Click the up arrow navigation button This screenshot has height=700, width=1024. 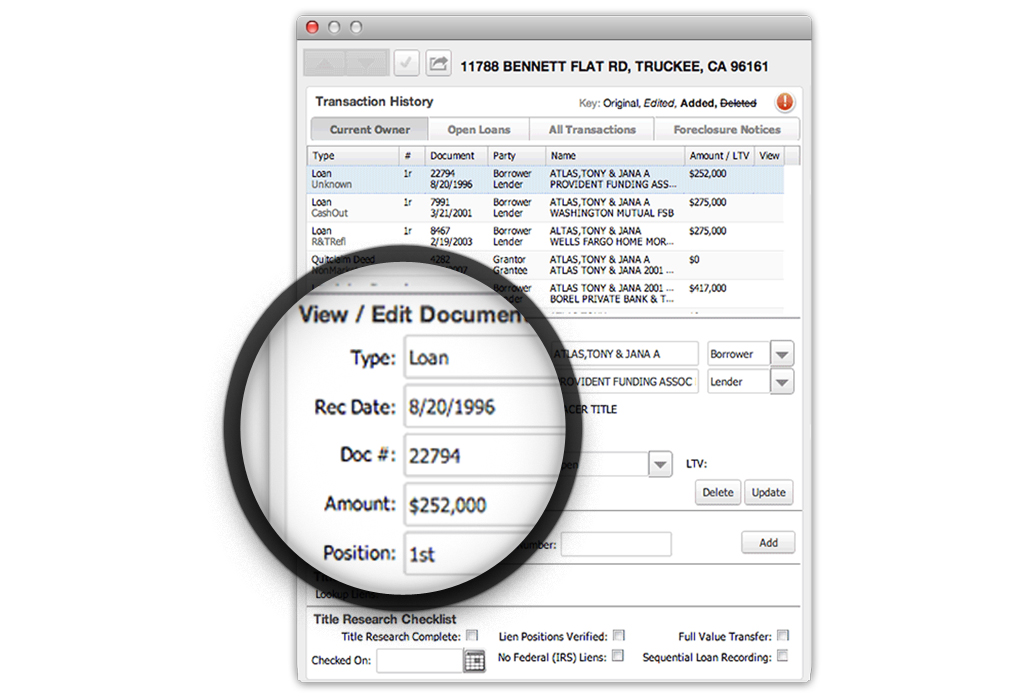click(x=325, y=64)
